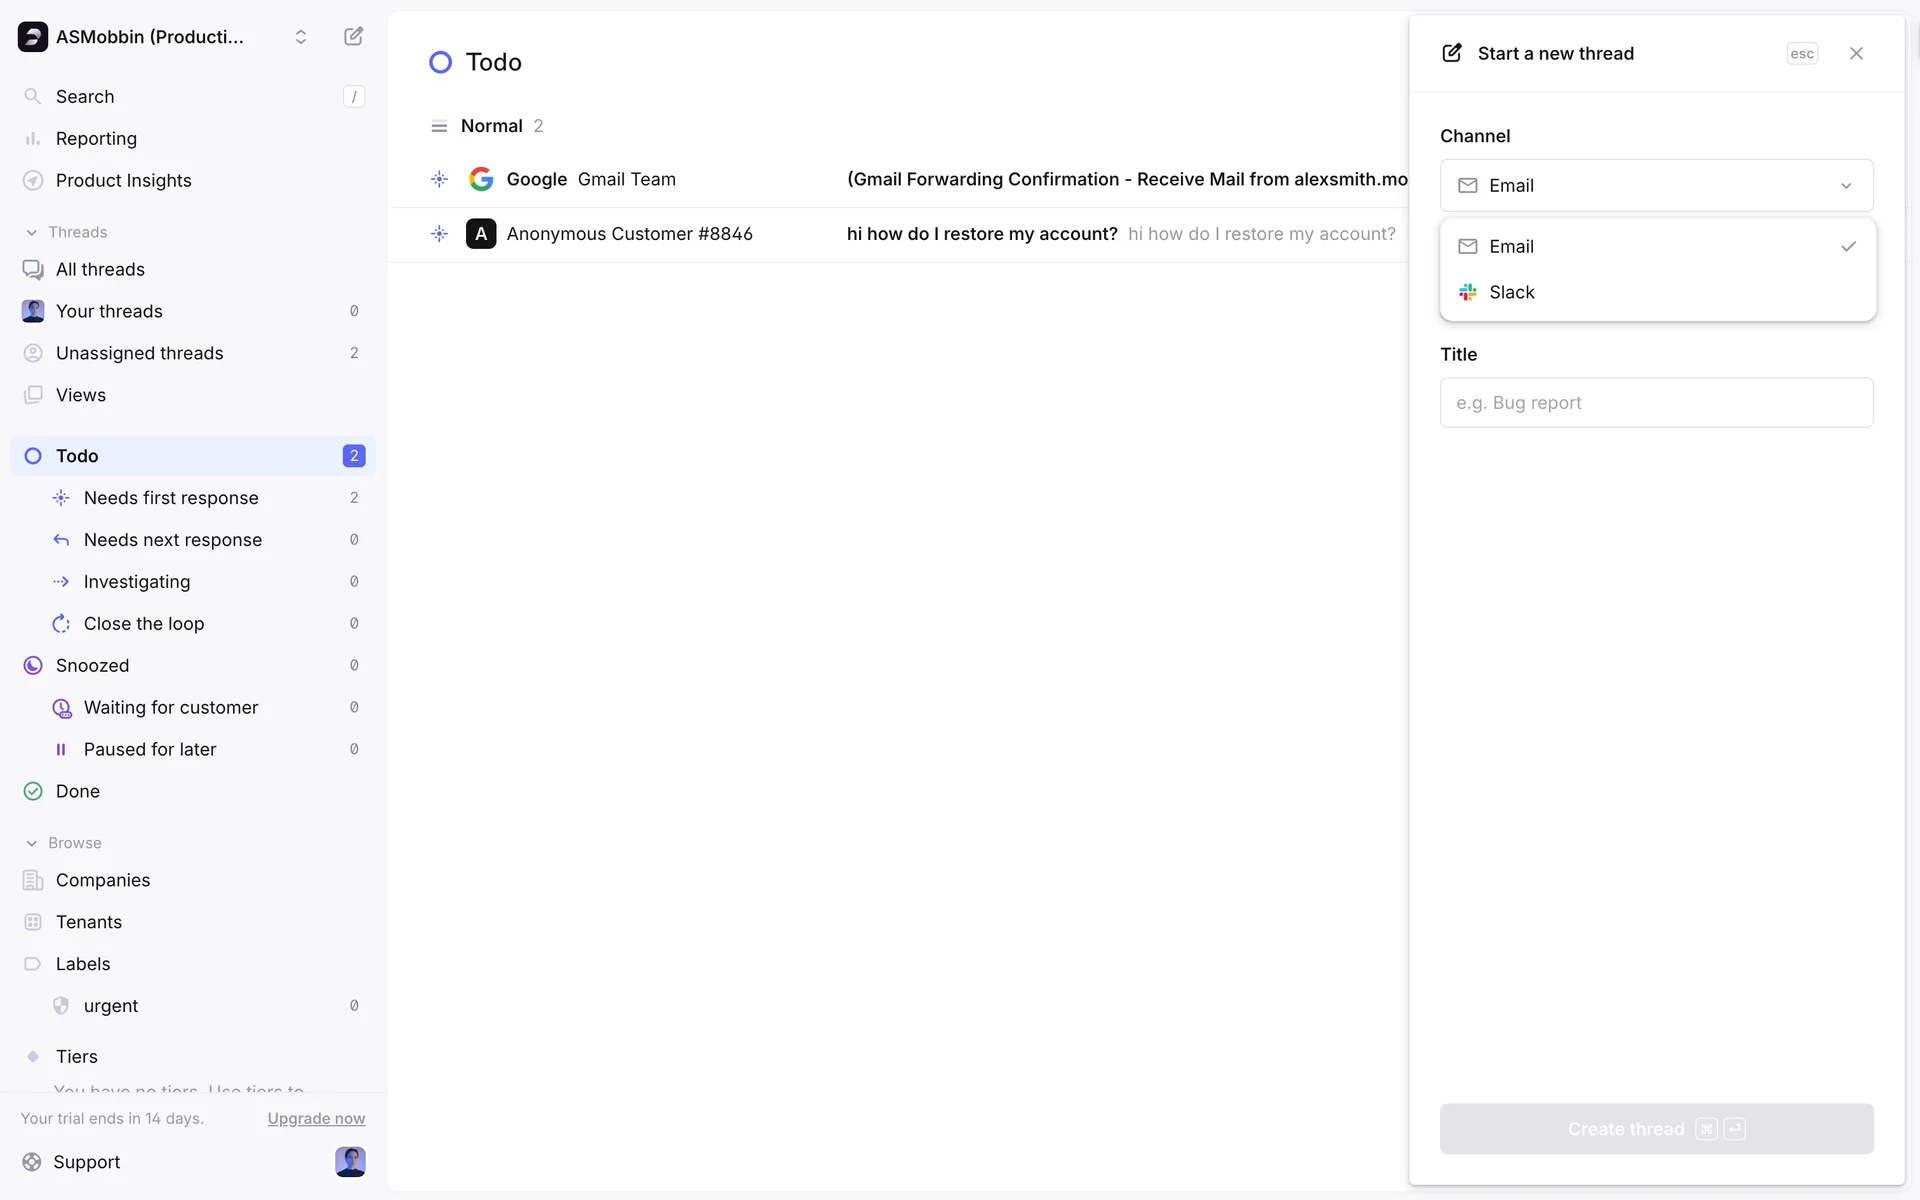
Task: Open the Waiting for customer list
Action: 171,708
